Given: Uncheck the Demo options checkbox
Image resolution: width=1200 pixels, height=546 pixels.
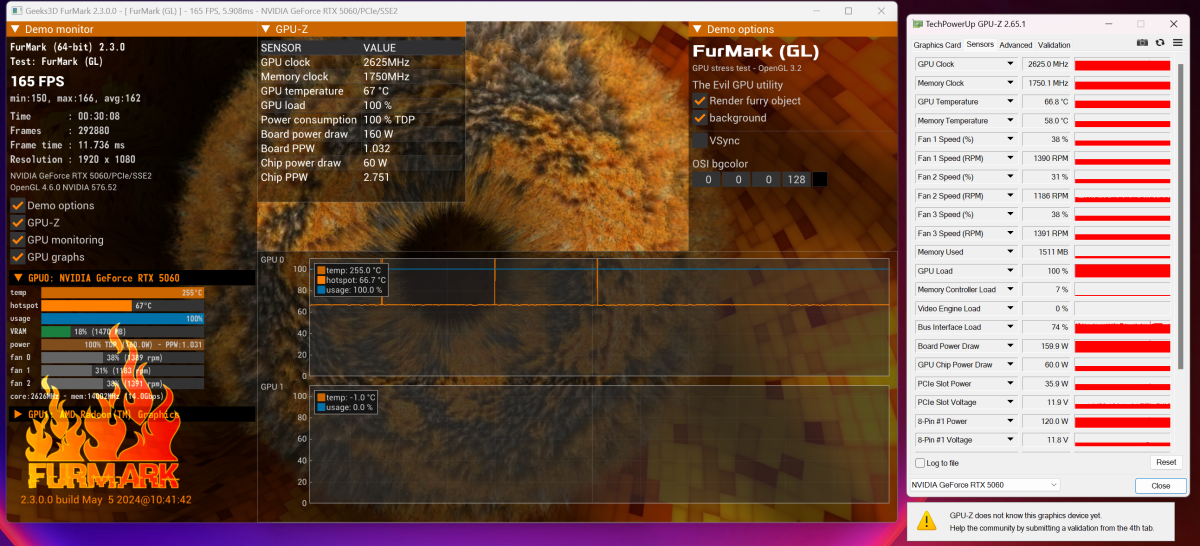Looking at the screenshot, I should point(18,205).
